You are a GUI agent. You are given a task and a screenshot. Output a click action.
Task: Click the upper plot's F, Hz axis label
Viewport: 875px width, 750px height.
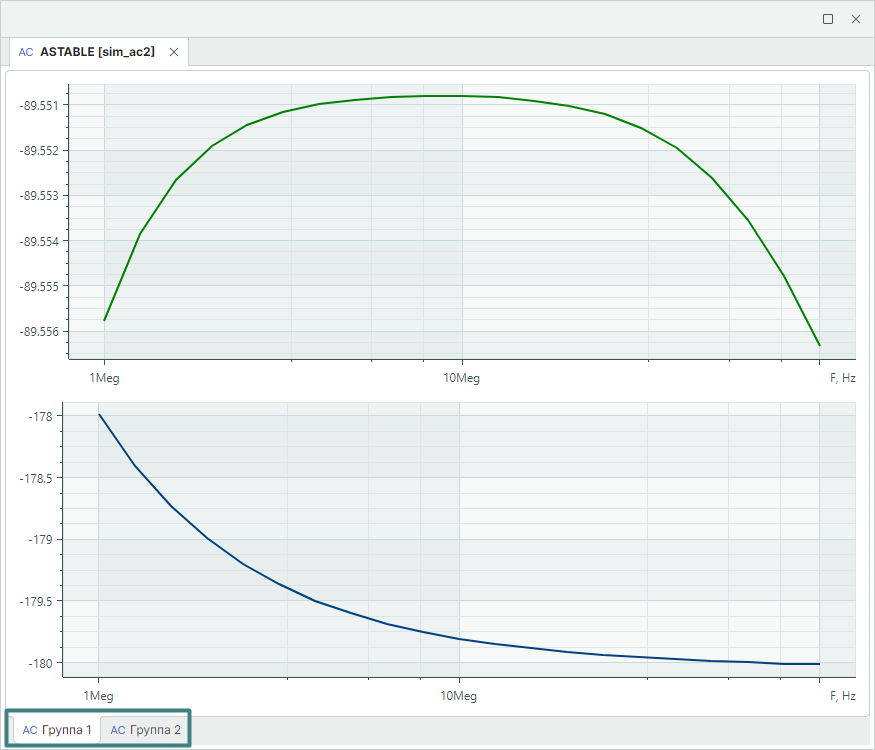[x=842, y=378]
